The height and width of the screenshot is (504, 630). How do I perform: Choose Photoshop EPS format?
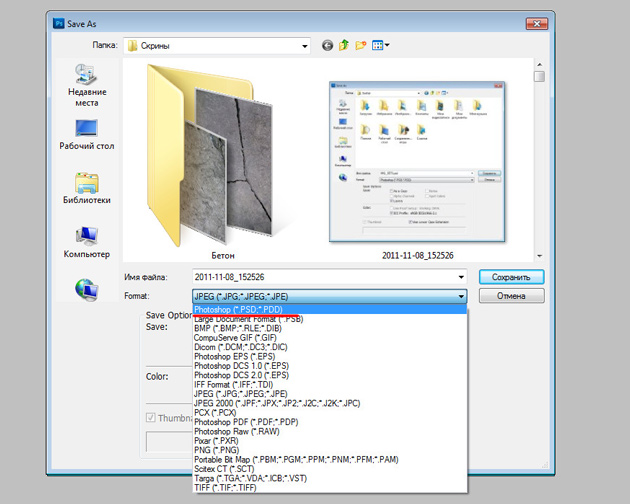pos(329,356)
